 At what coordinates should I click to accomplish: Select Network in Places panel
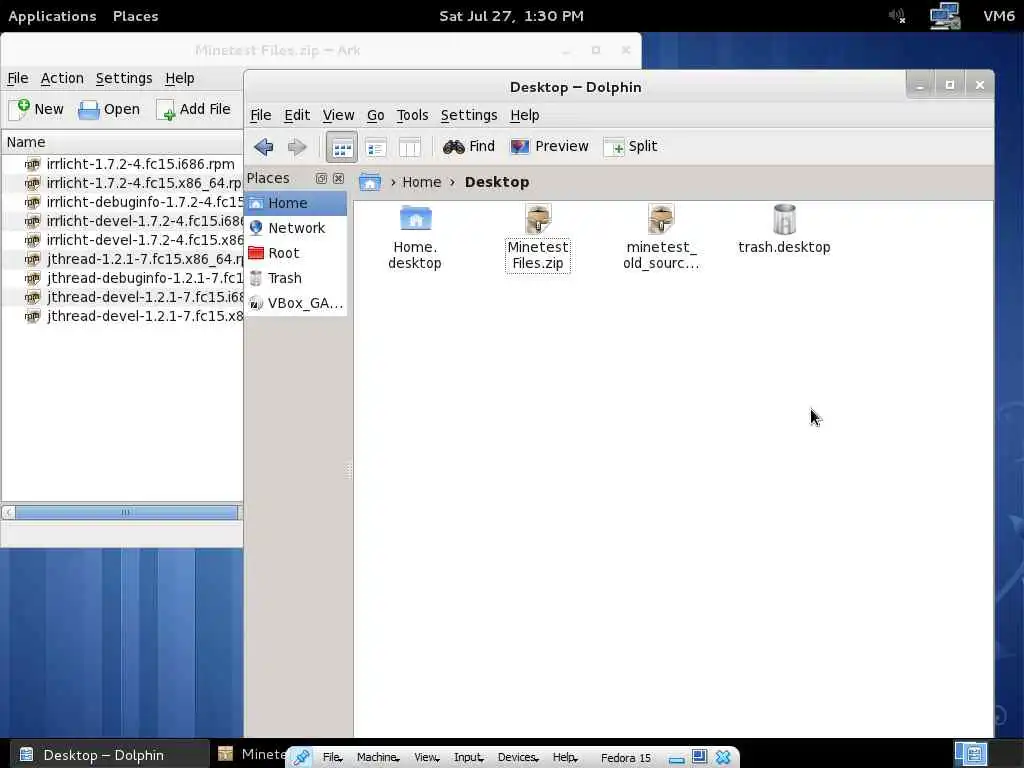296,228
